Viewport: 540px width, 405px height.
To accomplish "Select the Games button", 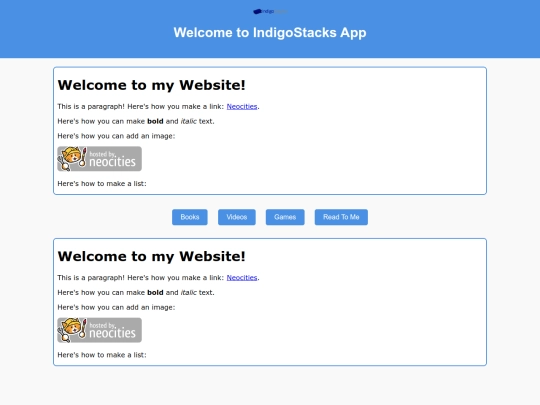I will 285,217.
